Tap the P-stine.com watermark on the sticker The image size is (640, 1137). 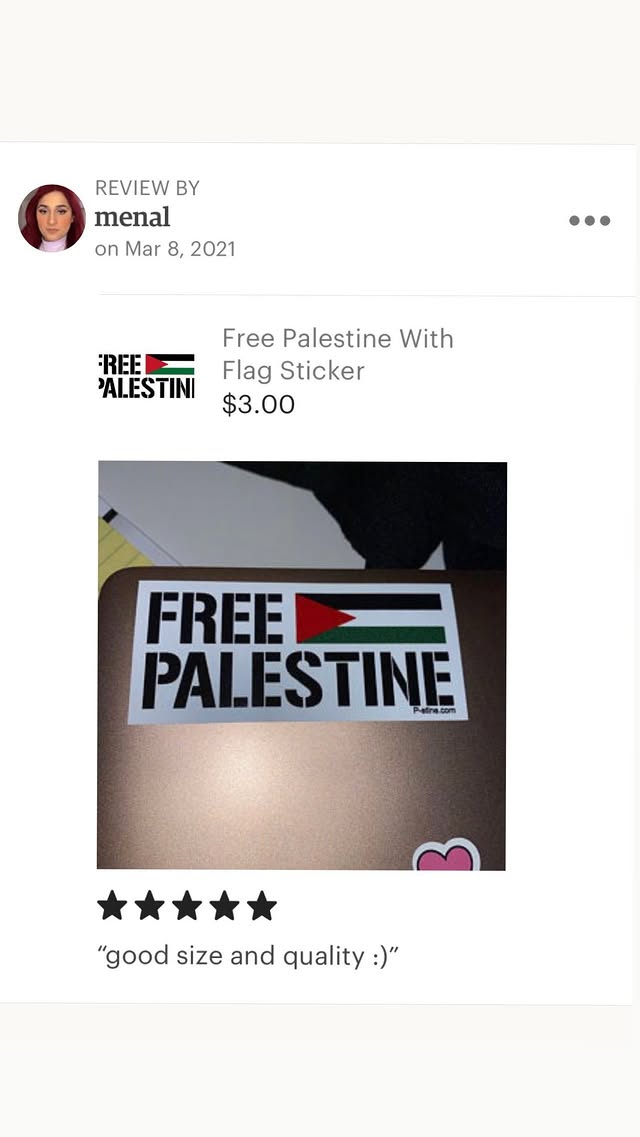click(x=434, y=711)
